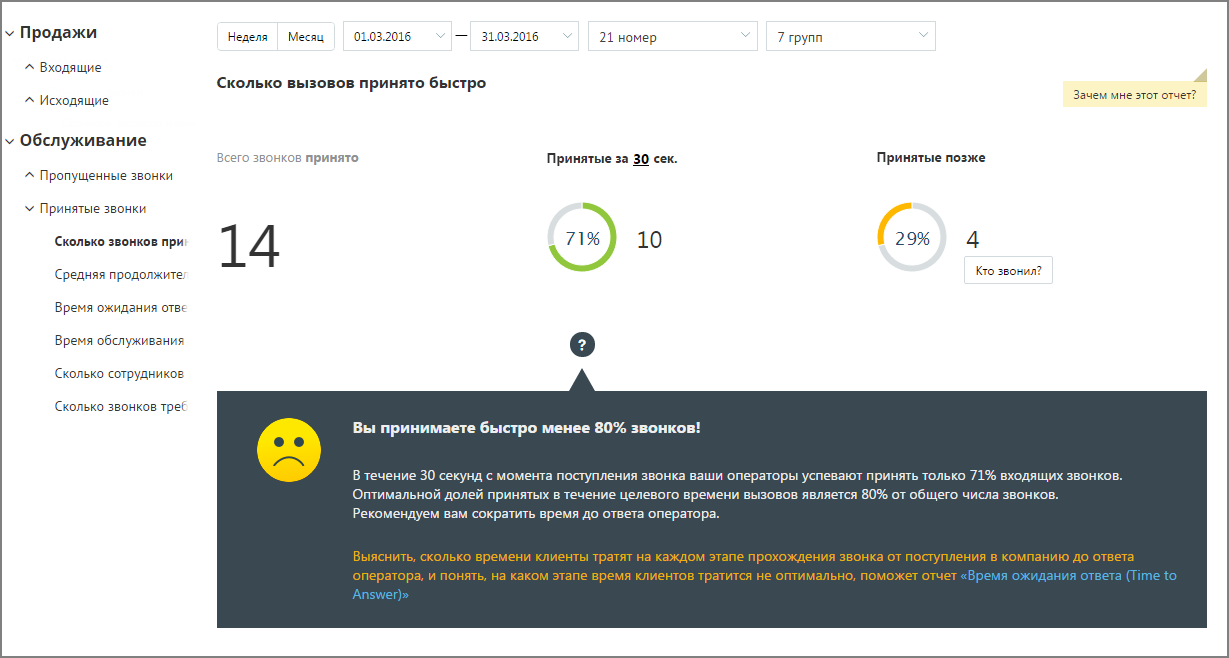Screen dimensions: 1229x658
Task: Collapse the Продажи section chevron
Action: point(10,33)
